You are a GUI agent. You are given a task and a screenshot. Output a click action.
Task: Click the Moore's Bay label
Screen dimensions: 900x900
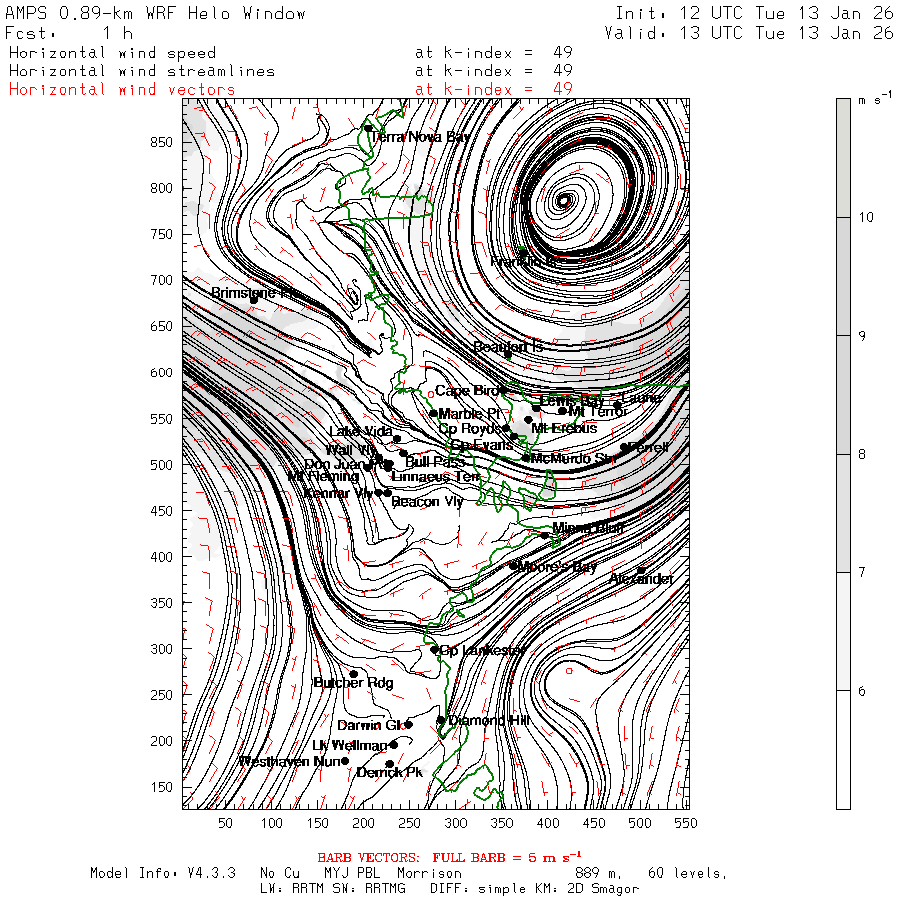[x=557, y=567]
